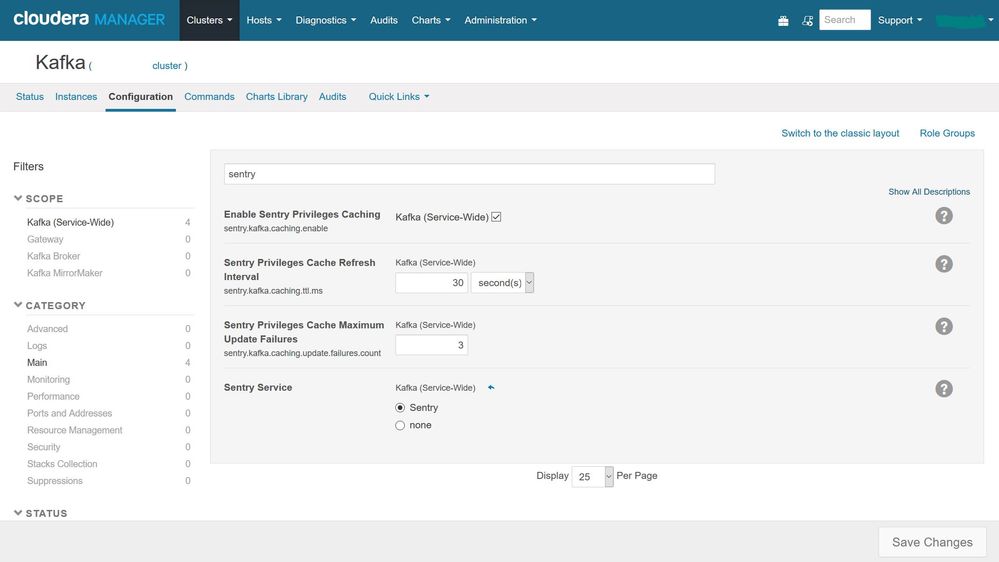Open the Quick Links dropdown
The height and width of the screenshot is (562, 999).
(399, 97)
